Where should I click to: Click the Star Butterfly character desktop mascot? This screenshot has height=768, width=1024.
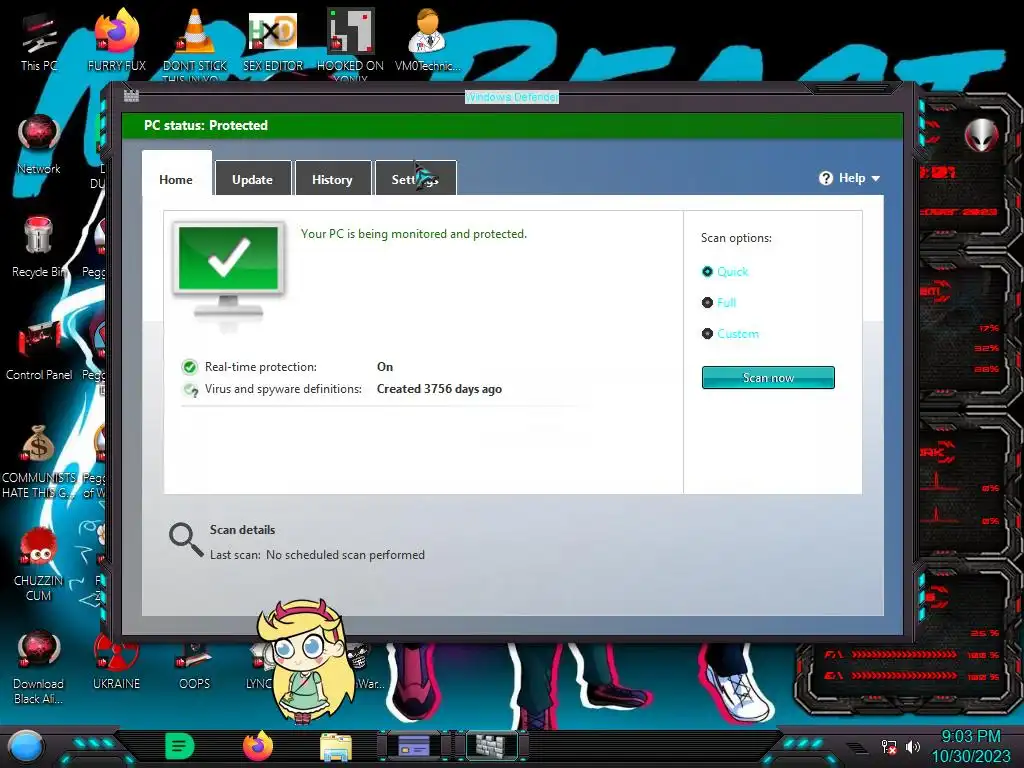(306, 660)
